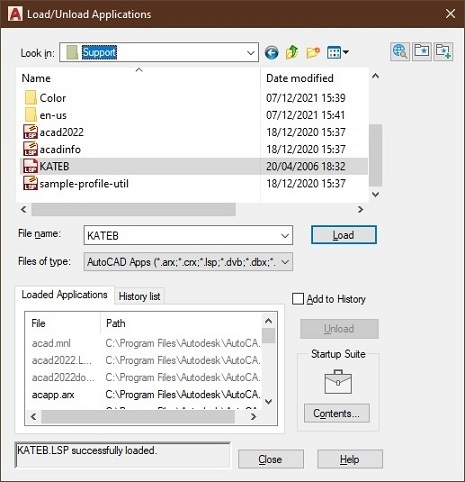Open Startup Suite Contents button
The image size is (465, 482).
pos(337,413)
